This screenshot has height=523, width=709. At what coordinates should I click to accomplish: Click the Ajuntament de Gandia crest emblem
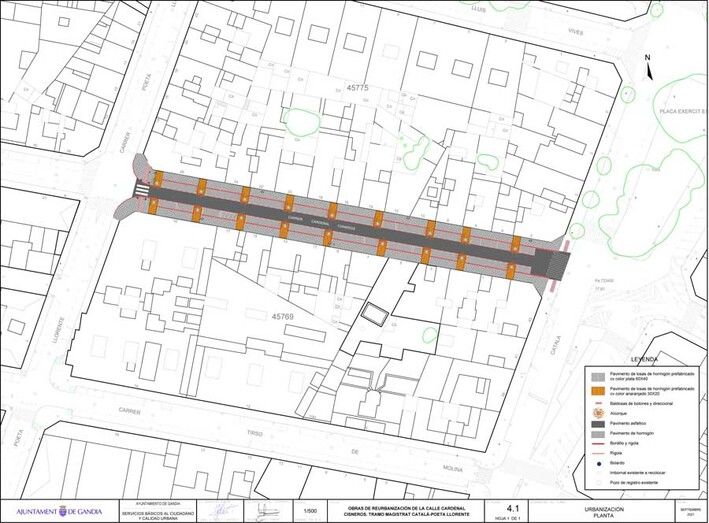click(62, 512)
